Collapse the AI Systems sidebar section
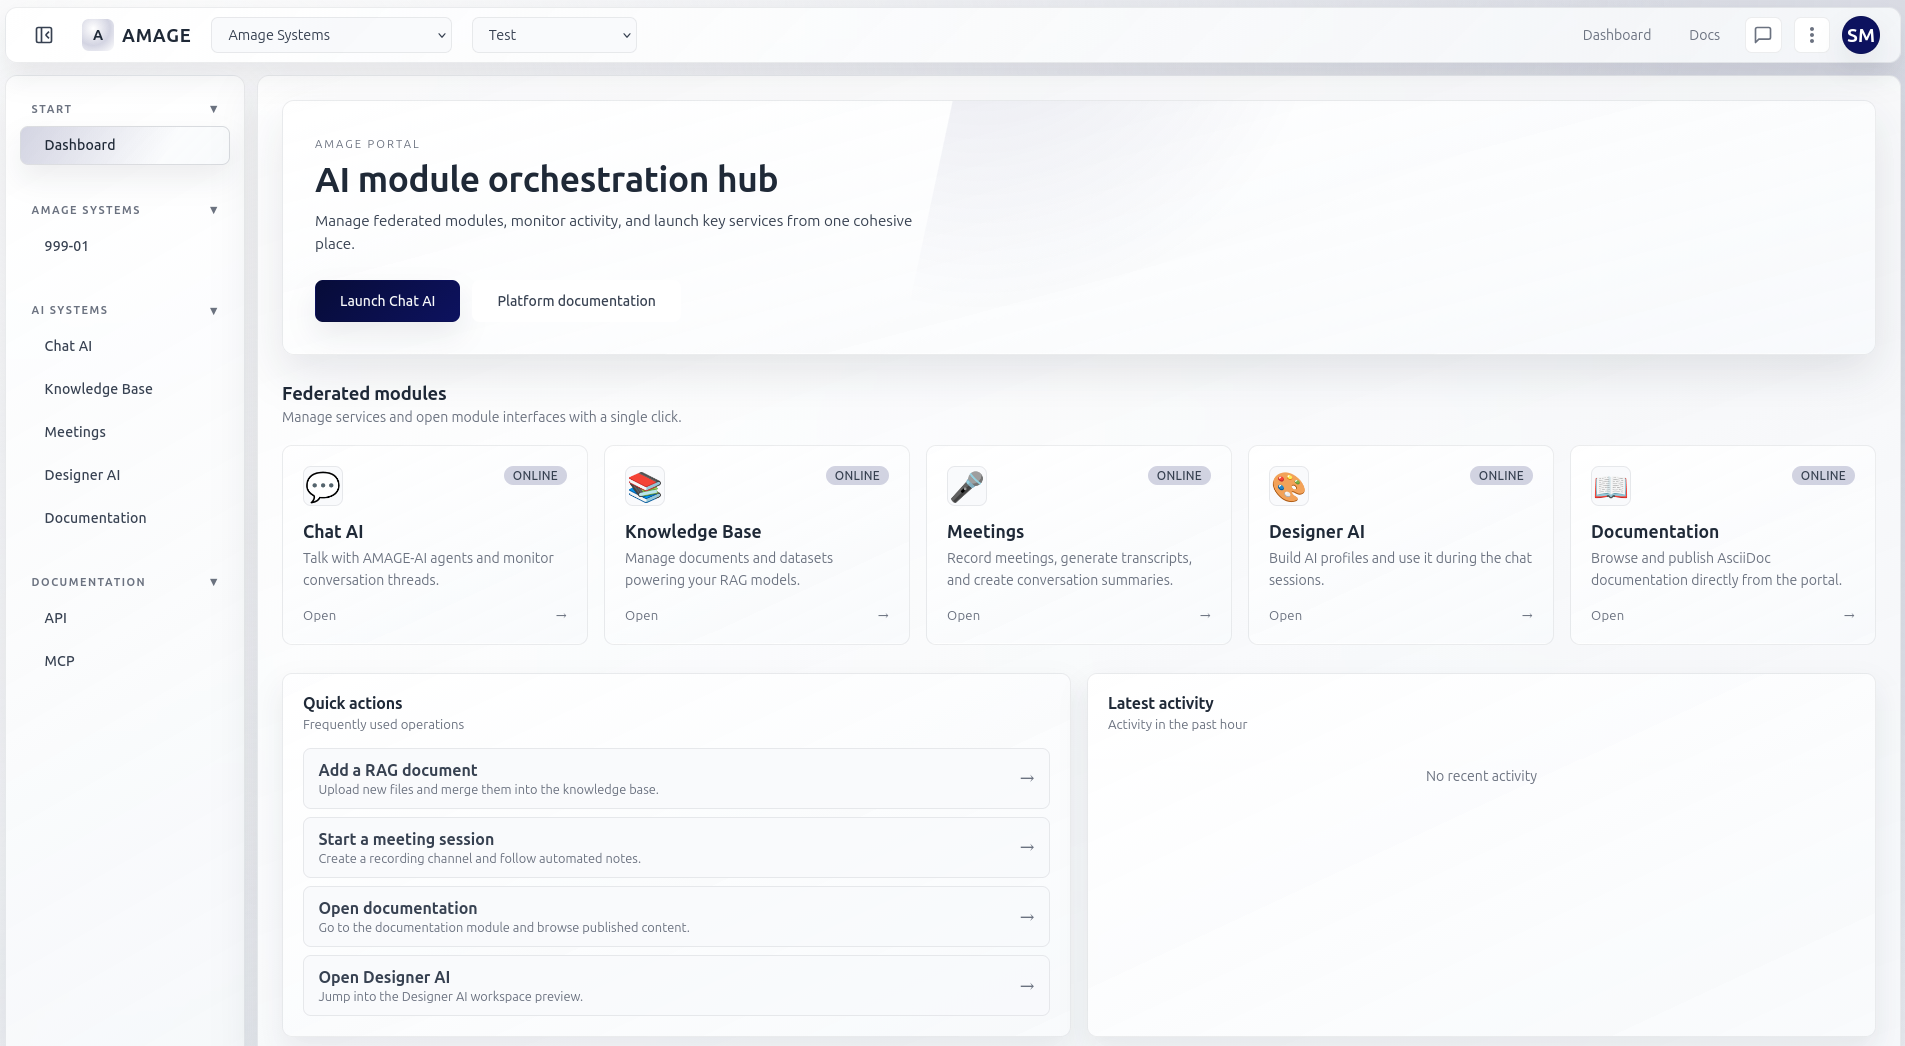Image resolution: width=1905 pixels, height=1046 pixels. [213, 311]
